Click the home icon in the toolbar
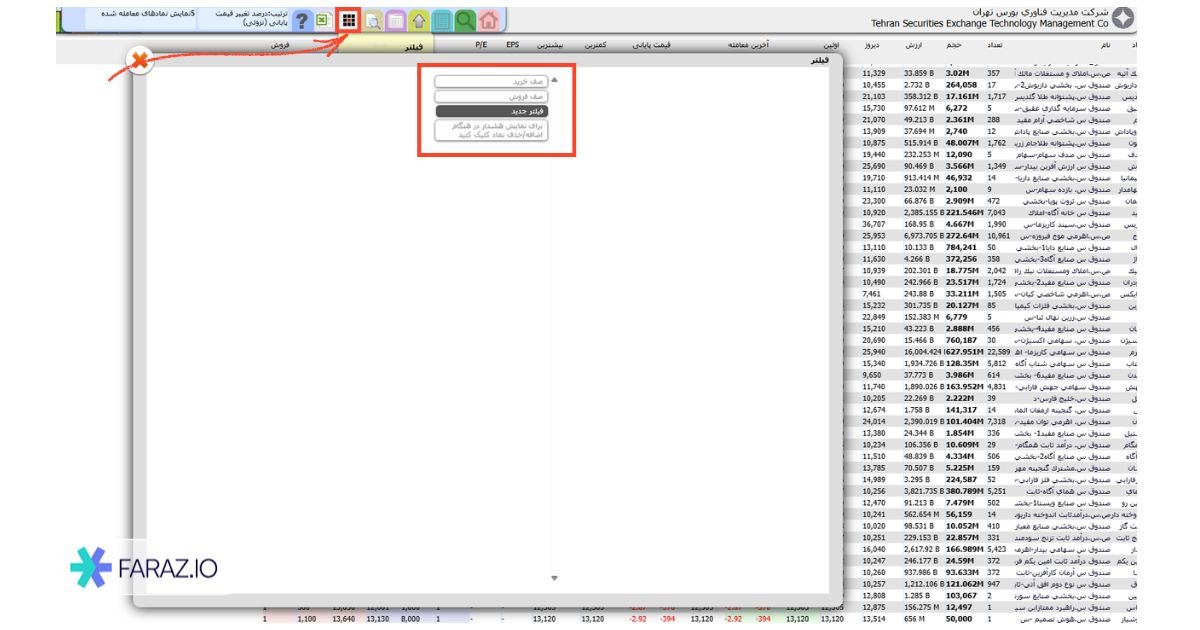Viewport: 1200px width, 630px height. point(488,19)
